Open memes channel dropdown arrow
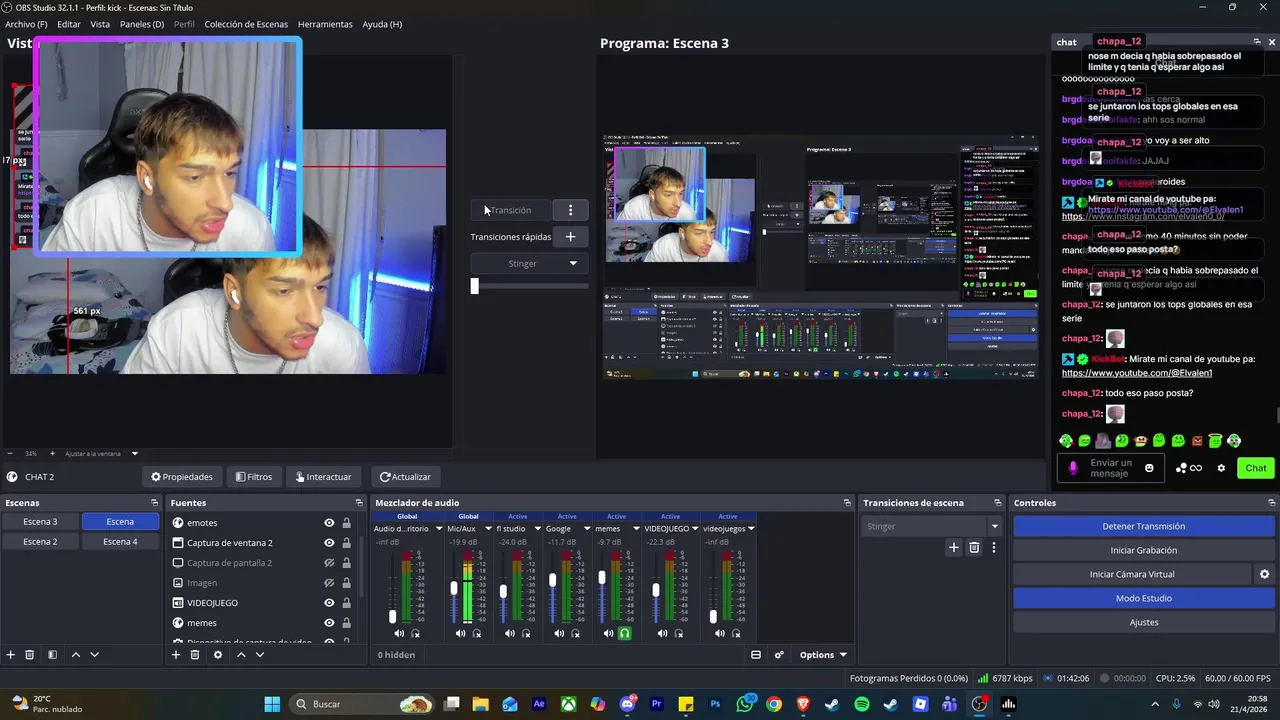1280x720 pixels. pos(635,529)
